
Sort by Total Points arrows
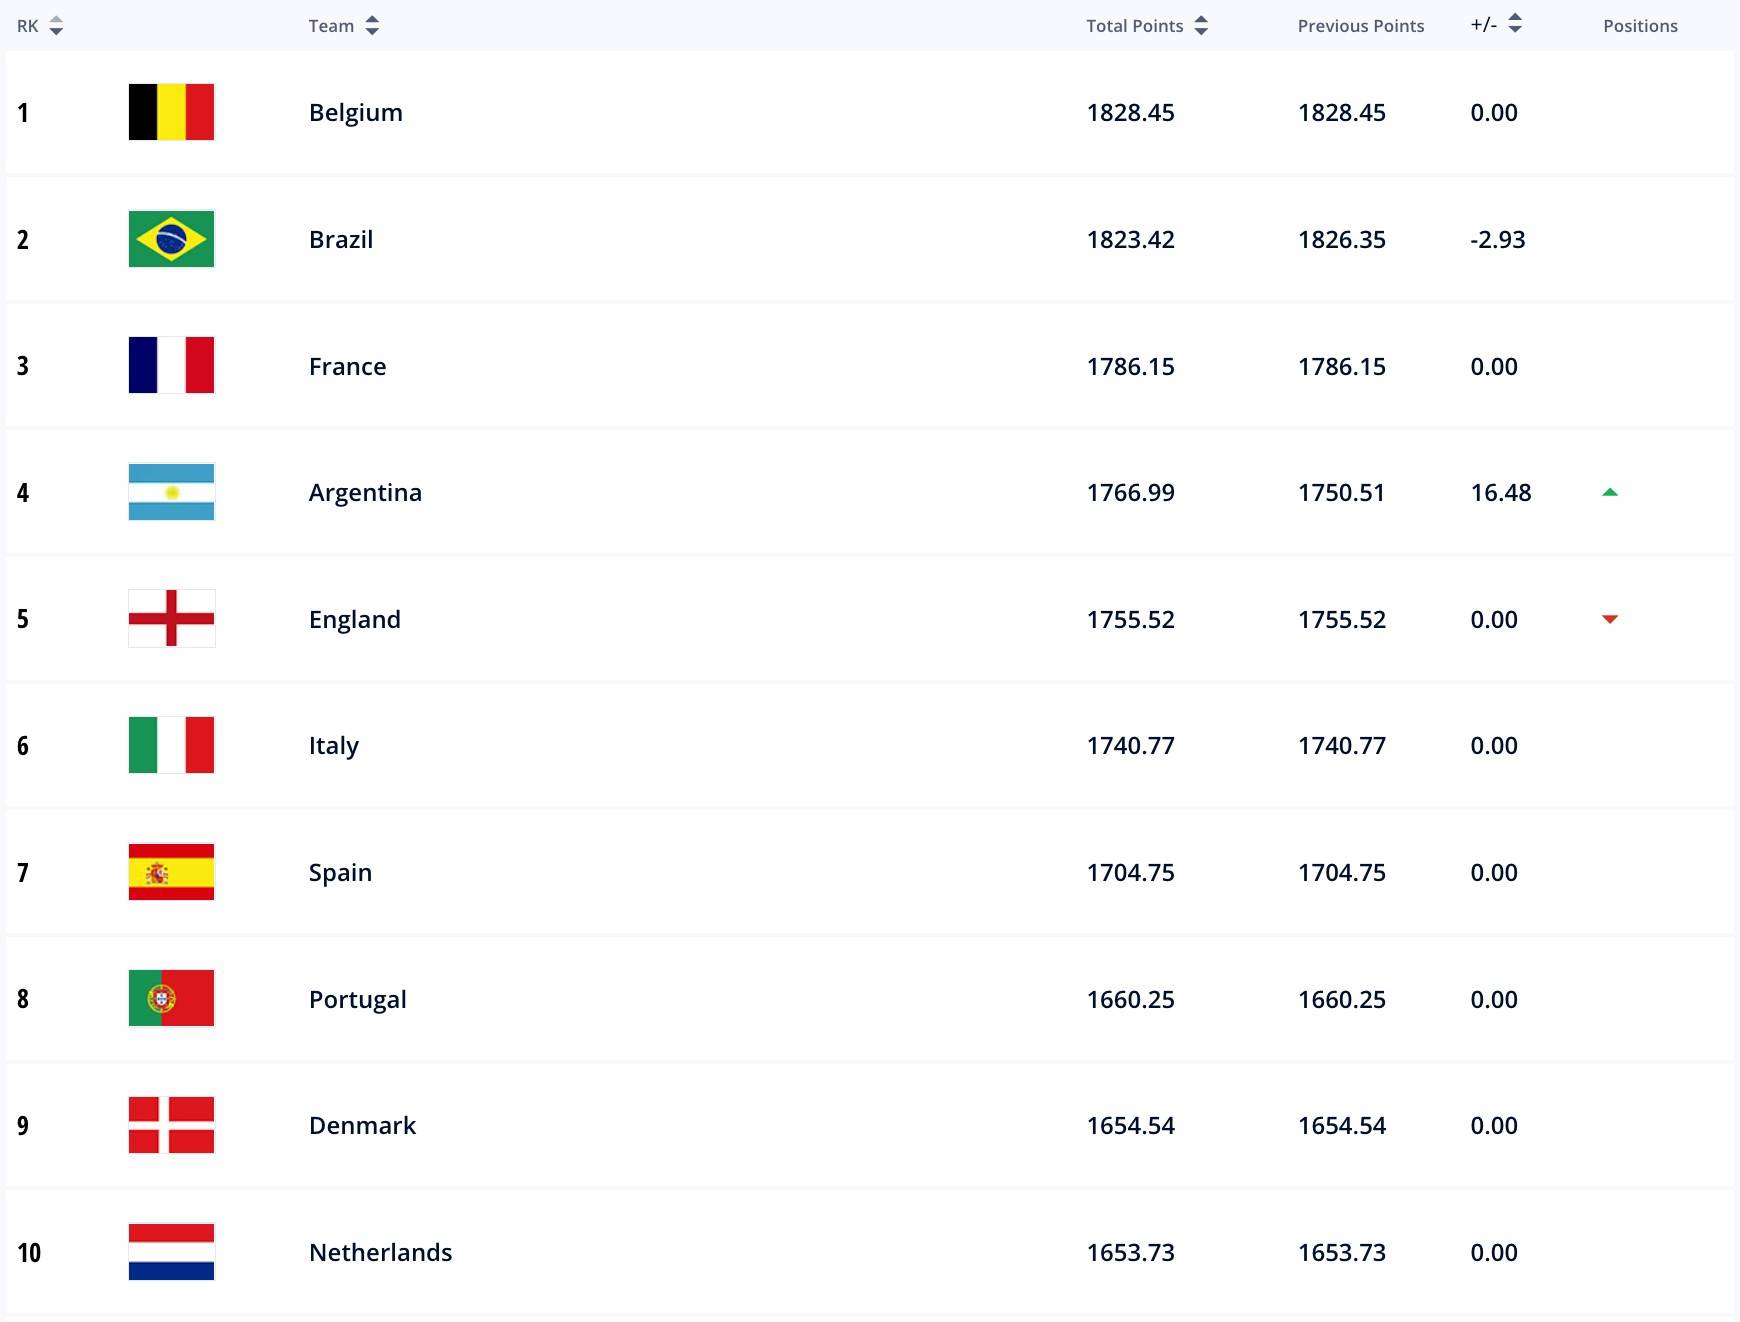pos(1201,26)
